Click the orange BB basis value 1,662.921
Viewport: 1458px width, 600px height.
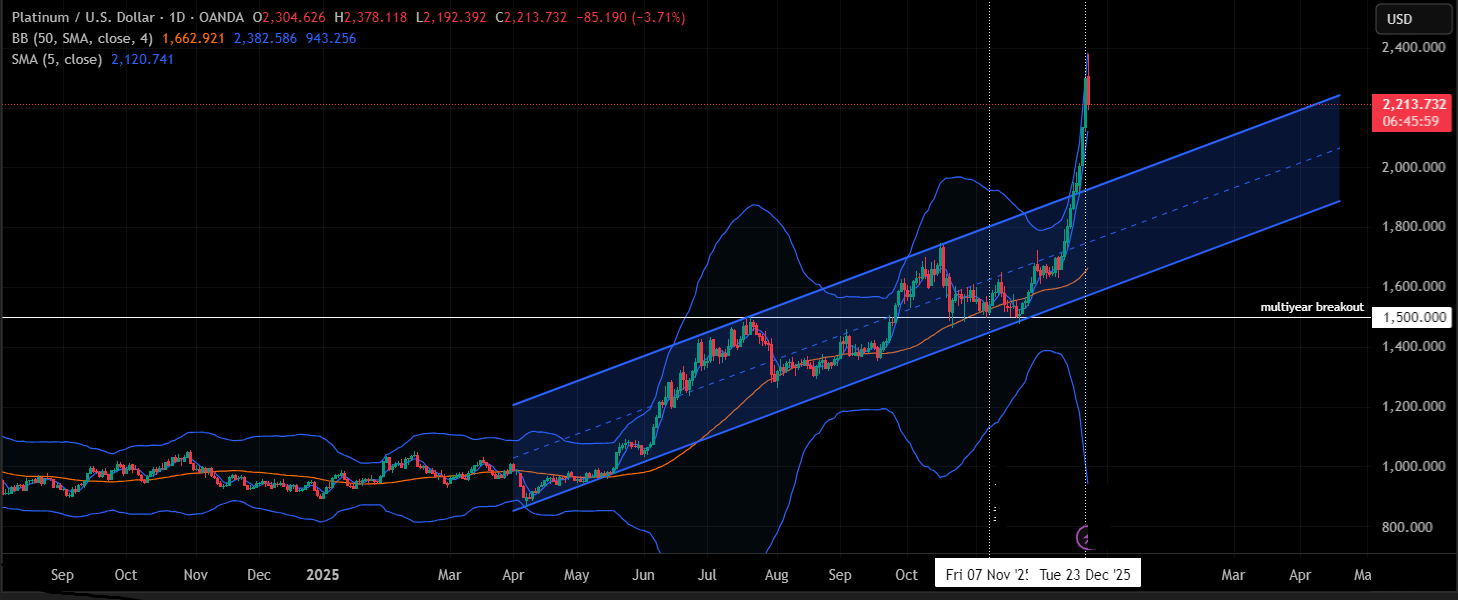[195, 38]
